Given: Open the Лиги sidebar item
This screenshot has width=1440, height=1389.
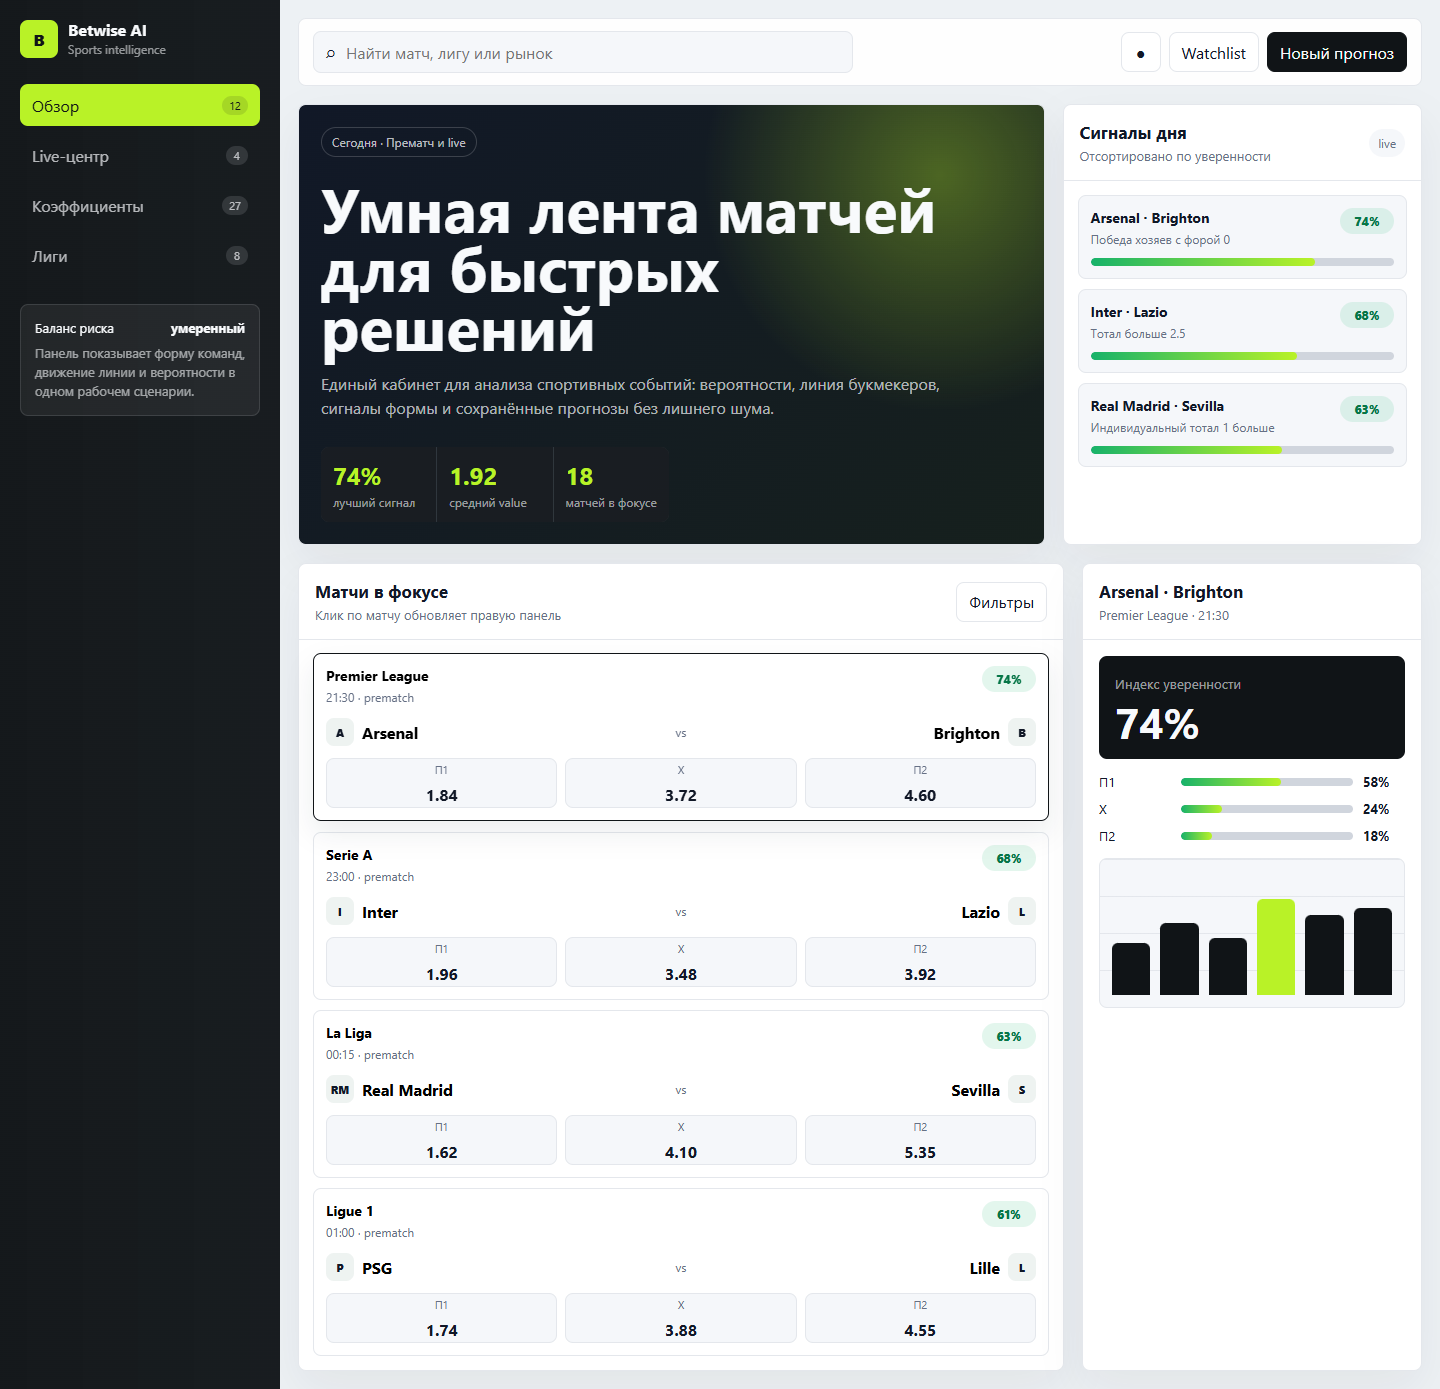Looking at the screenshot, I should point(140,256).
